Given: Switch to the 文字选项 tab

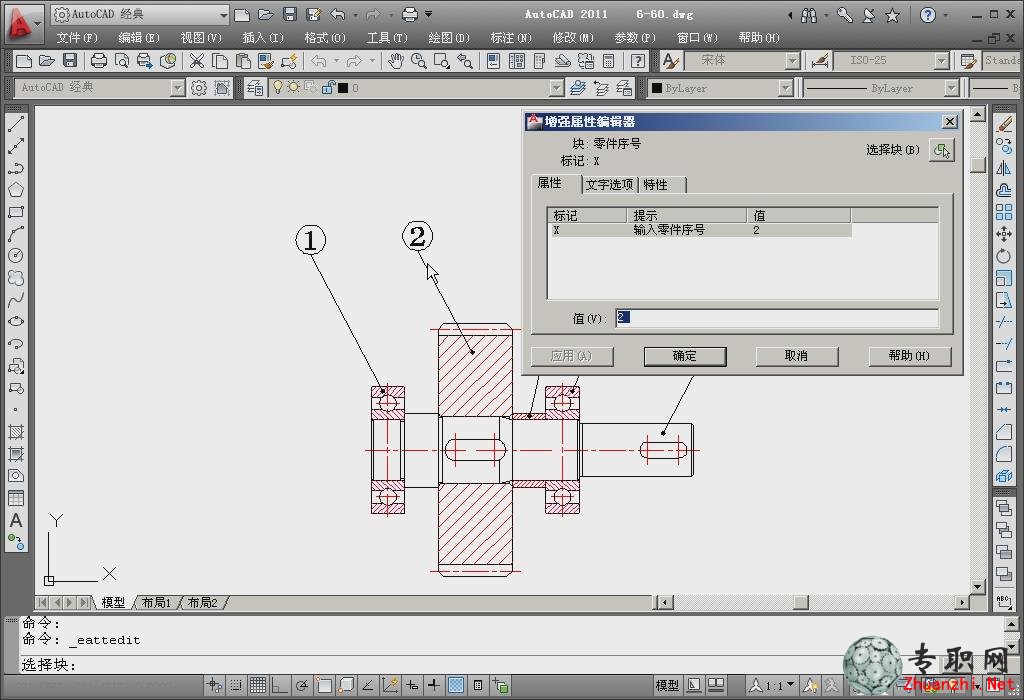Looking at the screenshot, I should point(609,185).
